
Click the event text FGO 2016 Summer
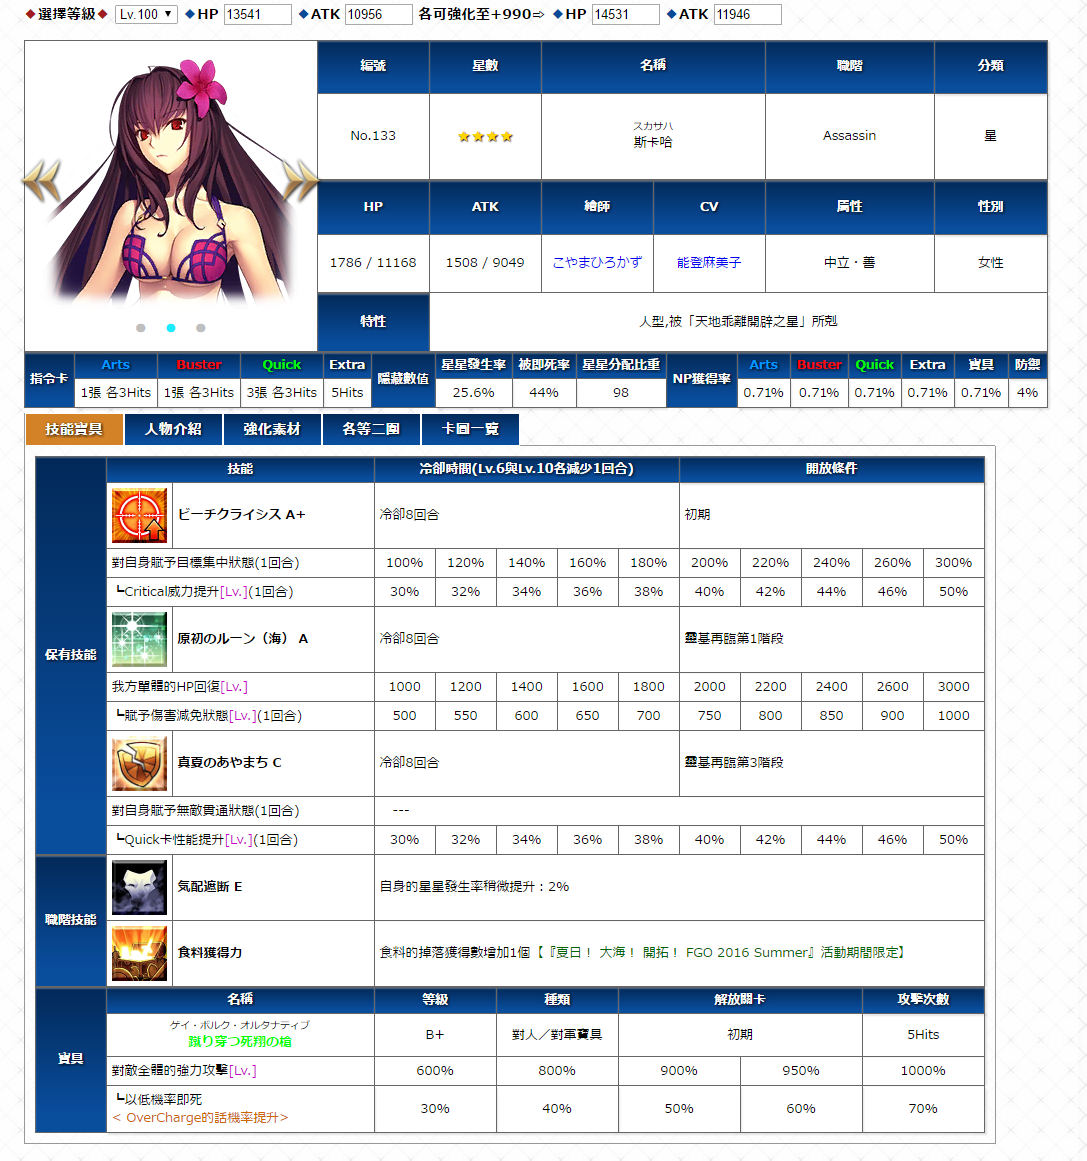click(x=750, y=952)
